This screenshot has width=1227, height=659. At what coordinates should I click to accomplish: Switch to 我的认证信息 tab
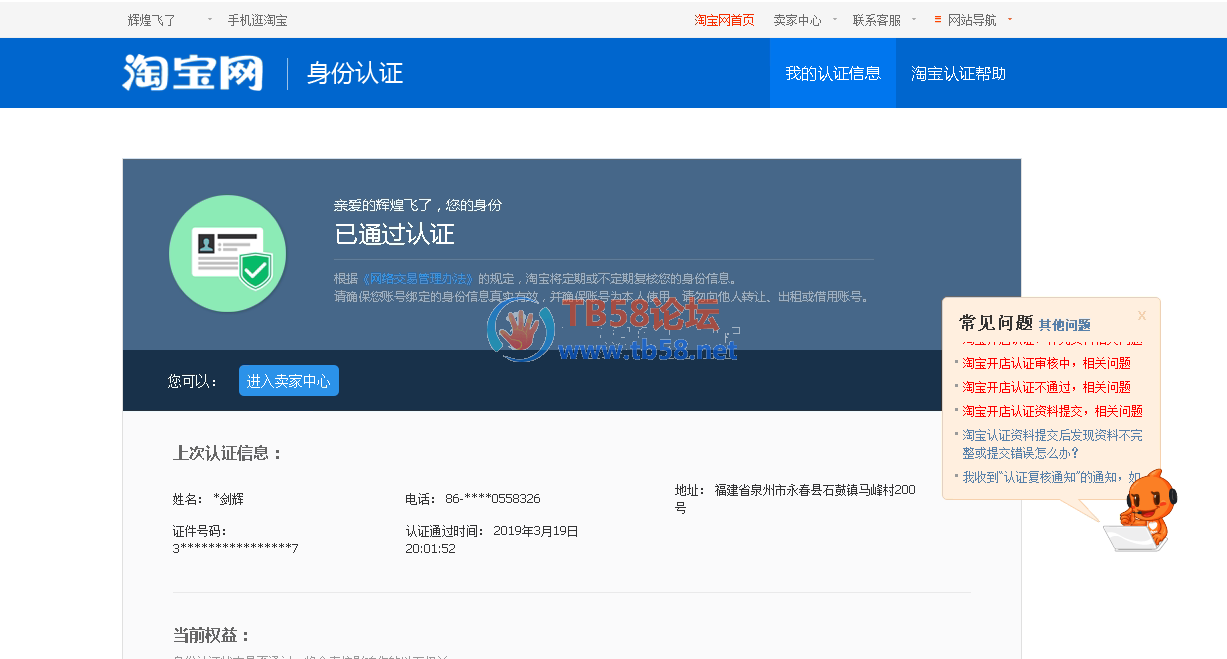(832, 73)
